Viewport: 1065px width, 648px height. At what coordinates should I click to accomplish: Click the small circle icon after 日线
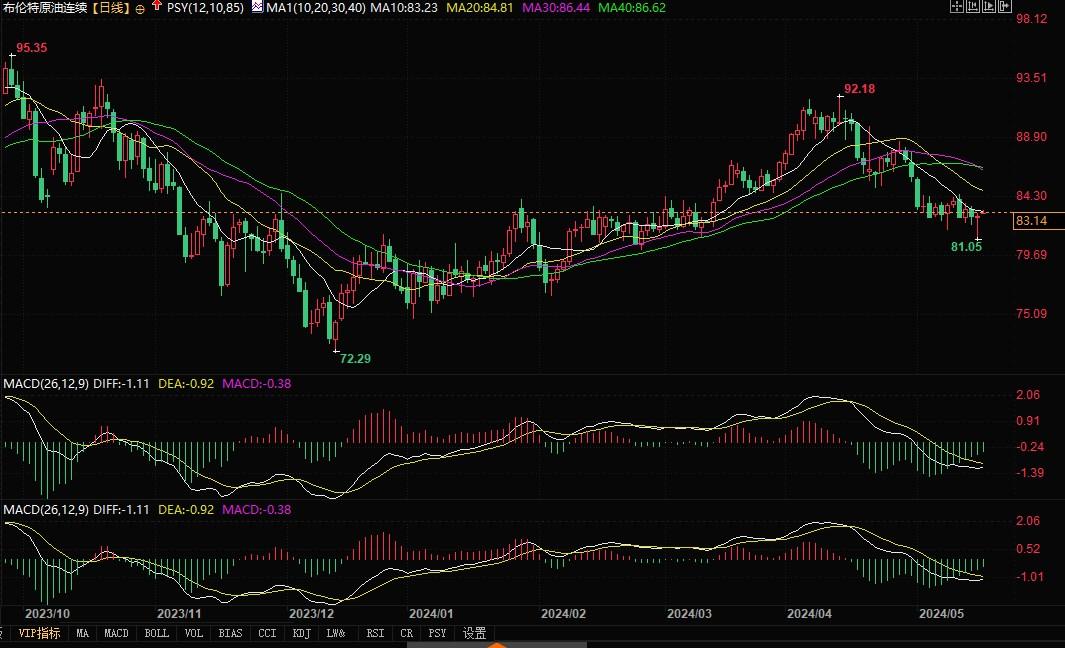[139, 7]
